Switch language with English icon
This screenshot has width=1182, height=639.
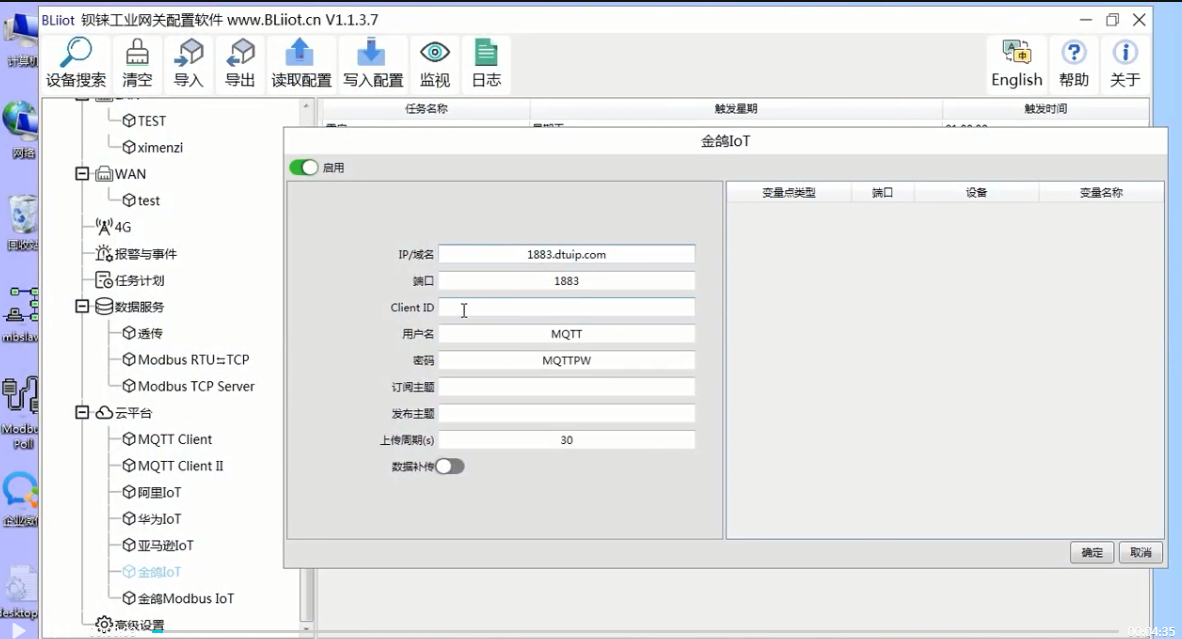[x=1016, y=54]
